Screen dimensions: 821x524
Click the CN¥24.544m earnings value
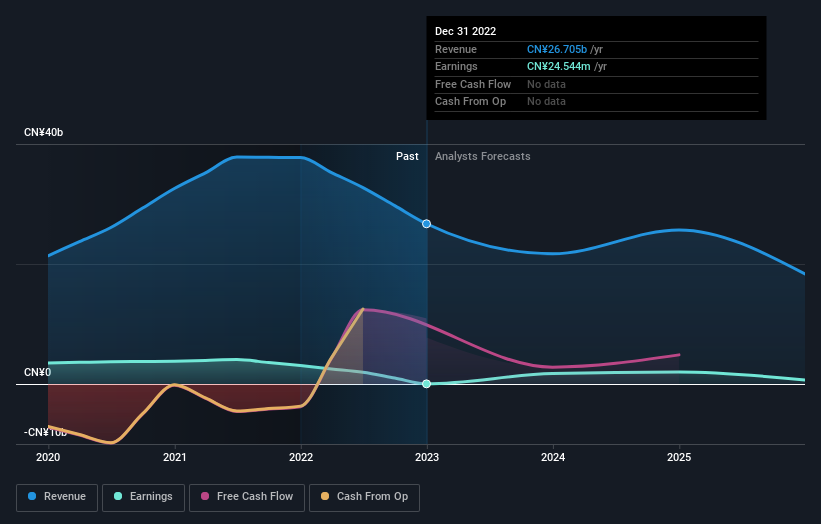[559, 66]
